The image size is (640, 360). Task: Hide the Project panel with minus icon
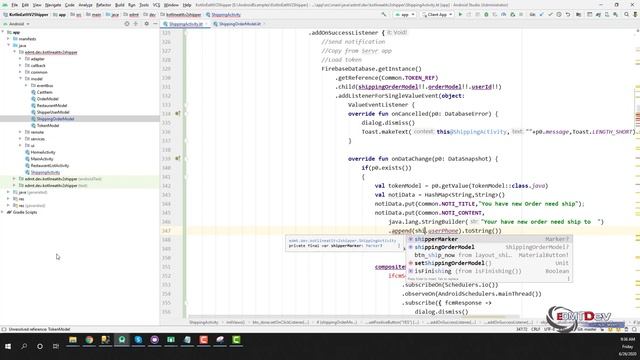pyautogui.click(x=155, y=24)
